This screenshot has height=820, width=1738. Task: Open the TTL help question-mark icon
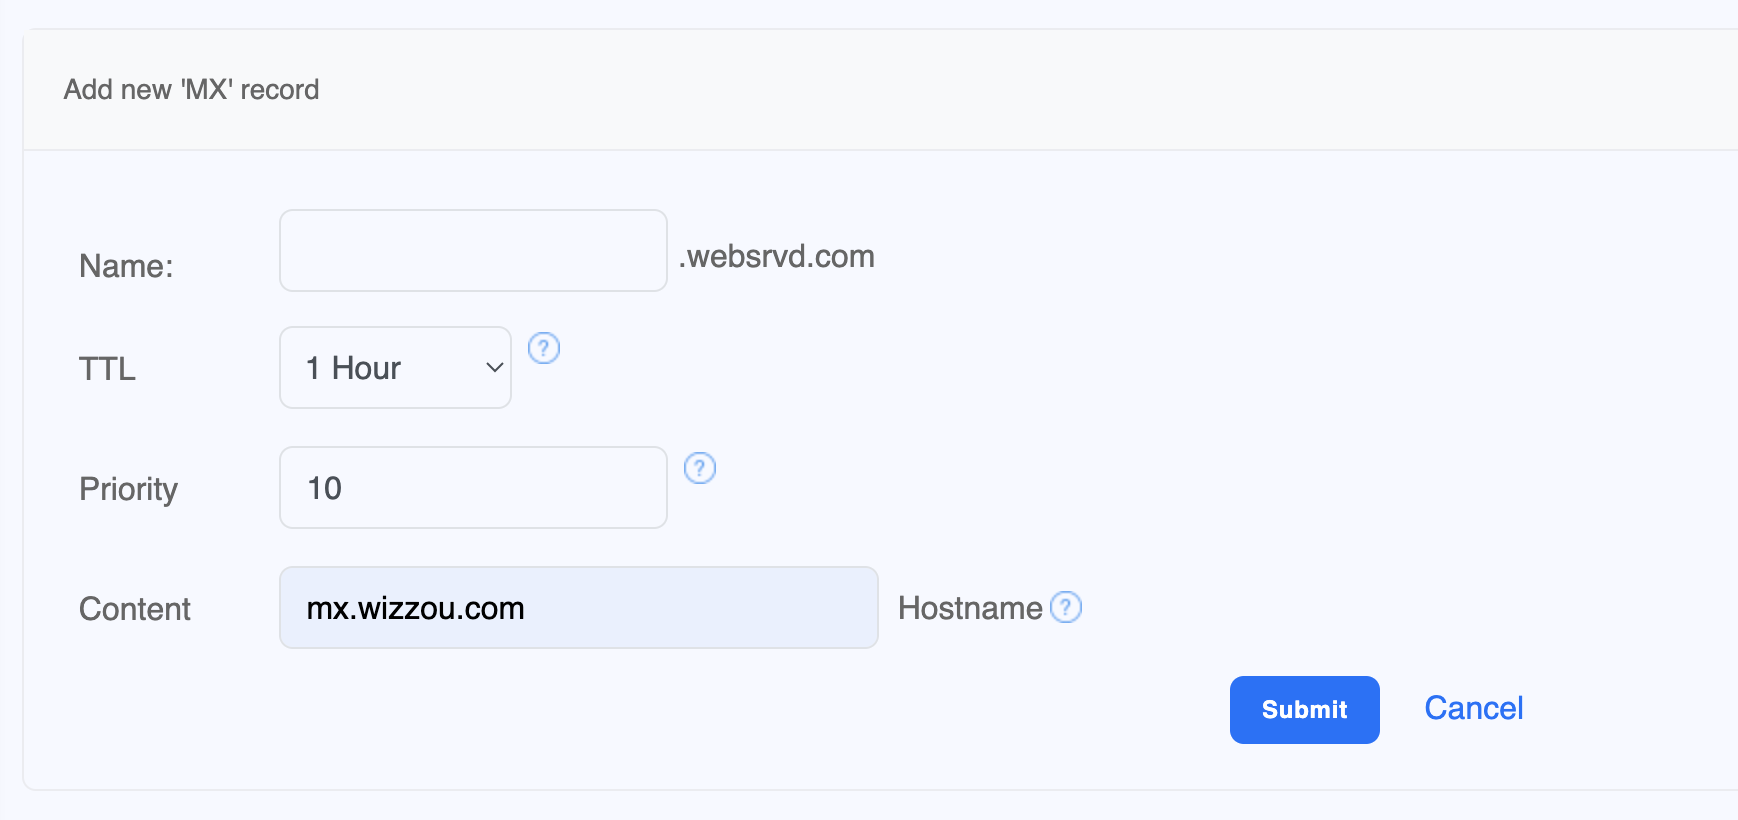click(x=543, y=348)
